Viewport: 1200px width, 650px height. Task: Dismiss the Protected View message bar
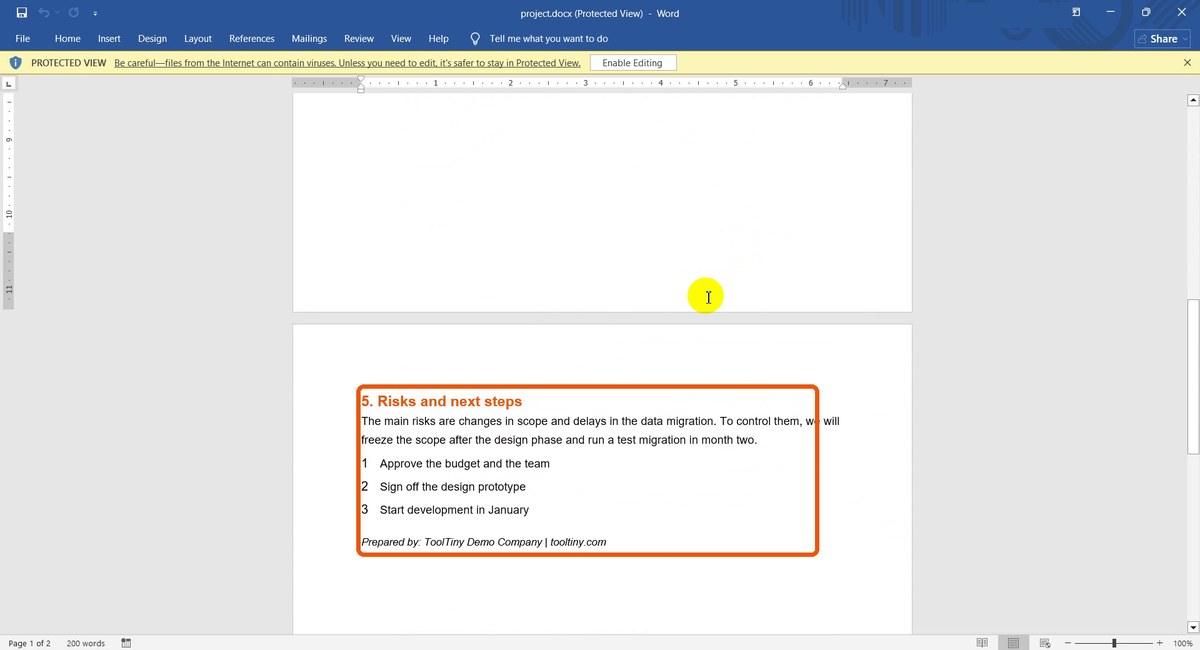[x=1187, y=63]
